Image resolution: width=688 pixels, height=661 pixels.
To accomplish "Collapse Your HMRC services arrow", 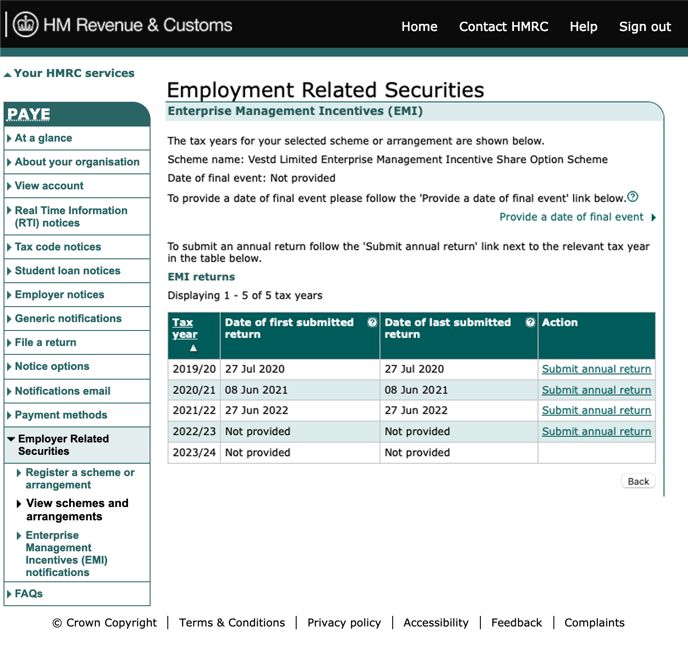I will point(7,75).
